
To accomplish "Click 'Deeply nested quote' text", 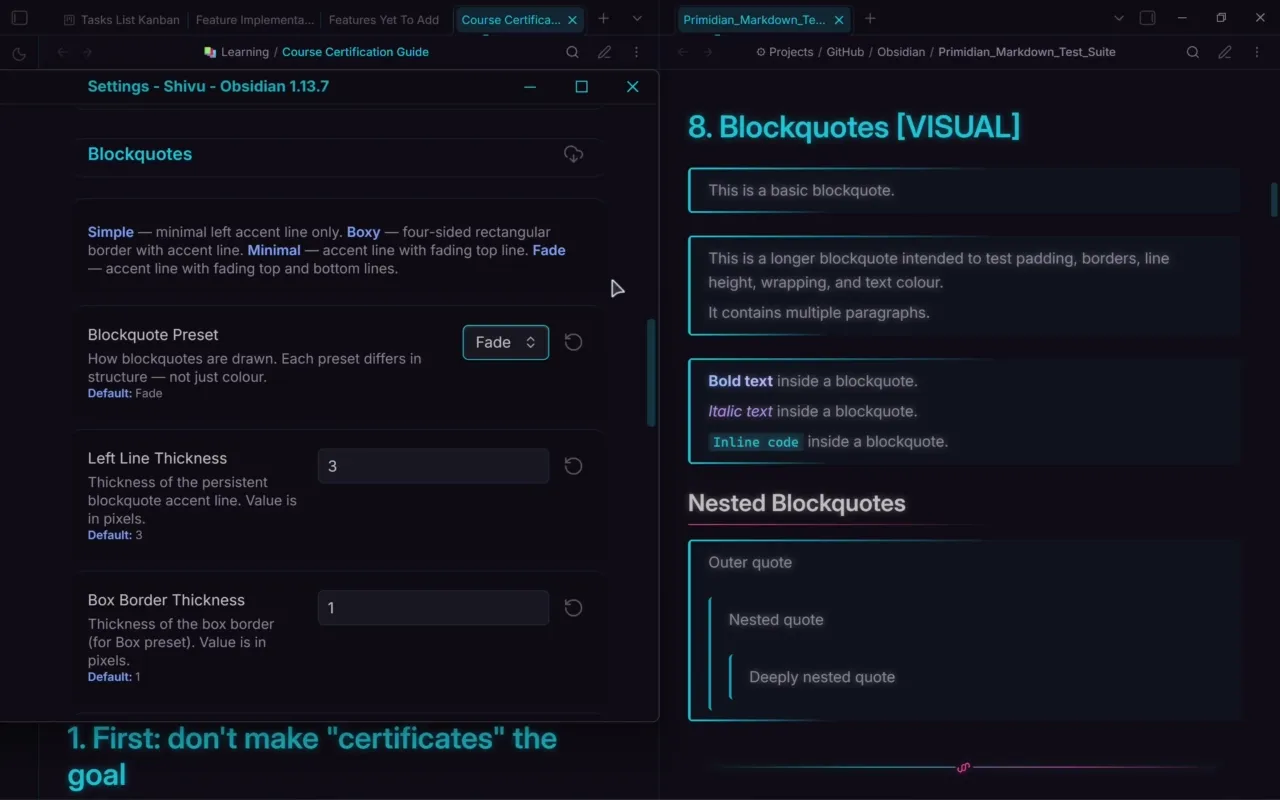I will coord(822,677).
